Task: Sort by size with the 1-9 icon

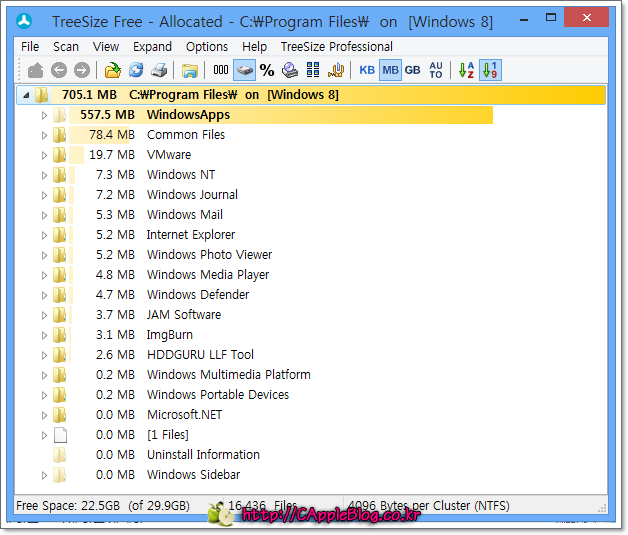Action: coord(490,70)
